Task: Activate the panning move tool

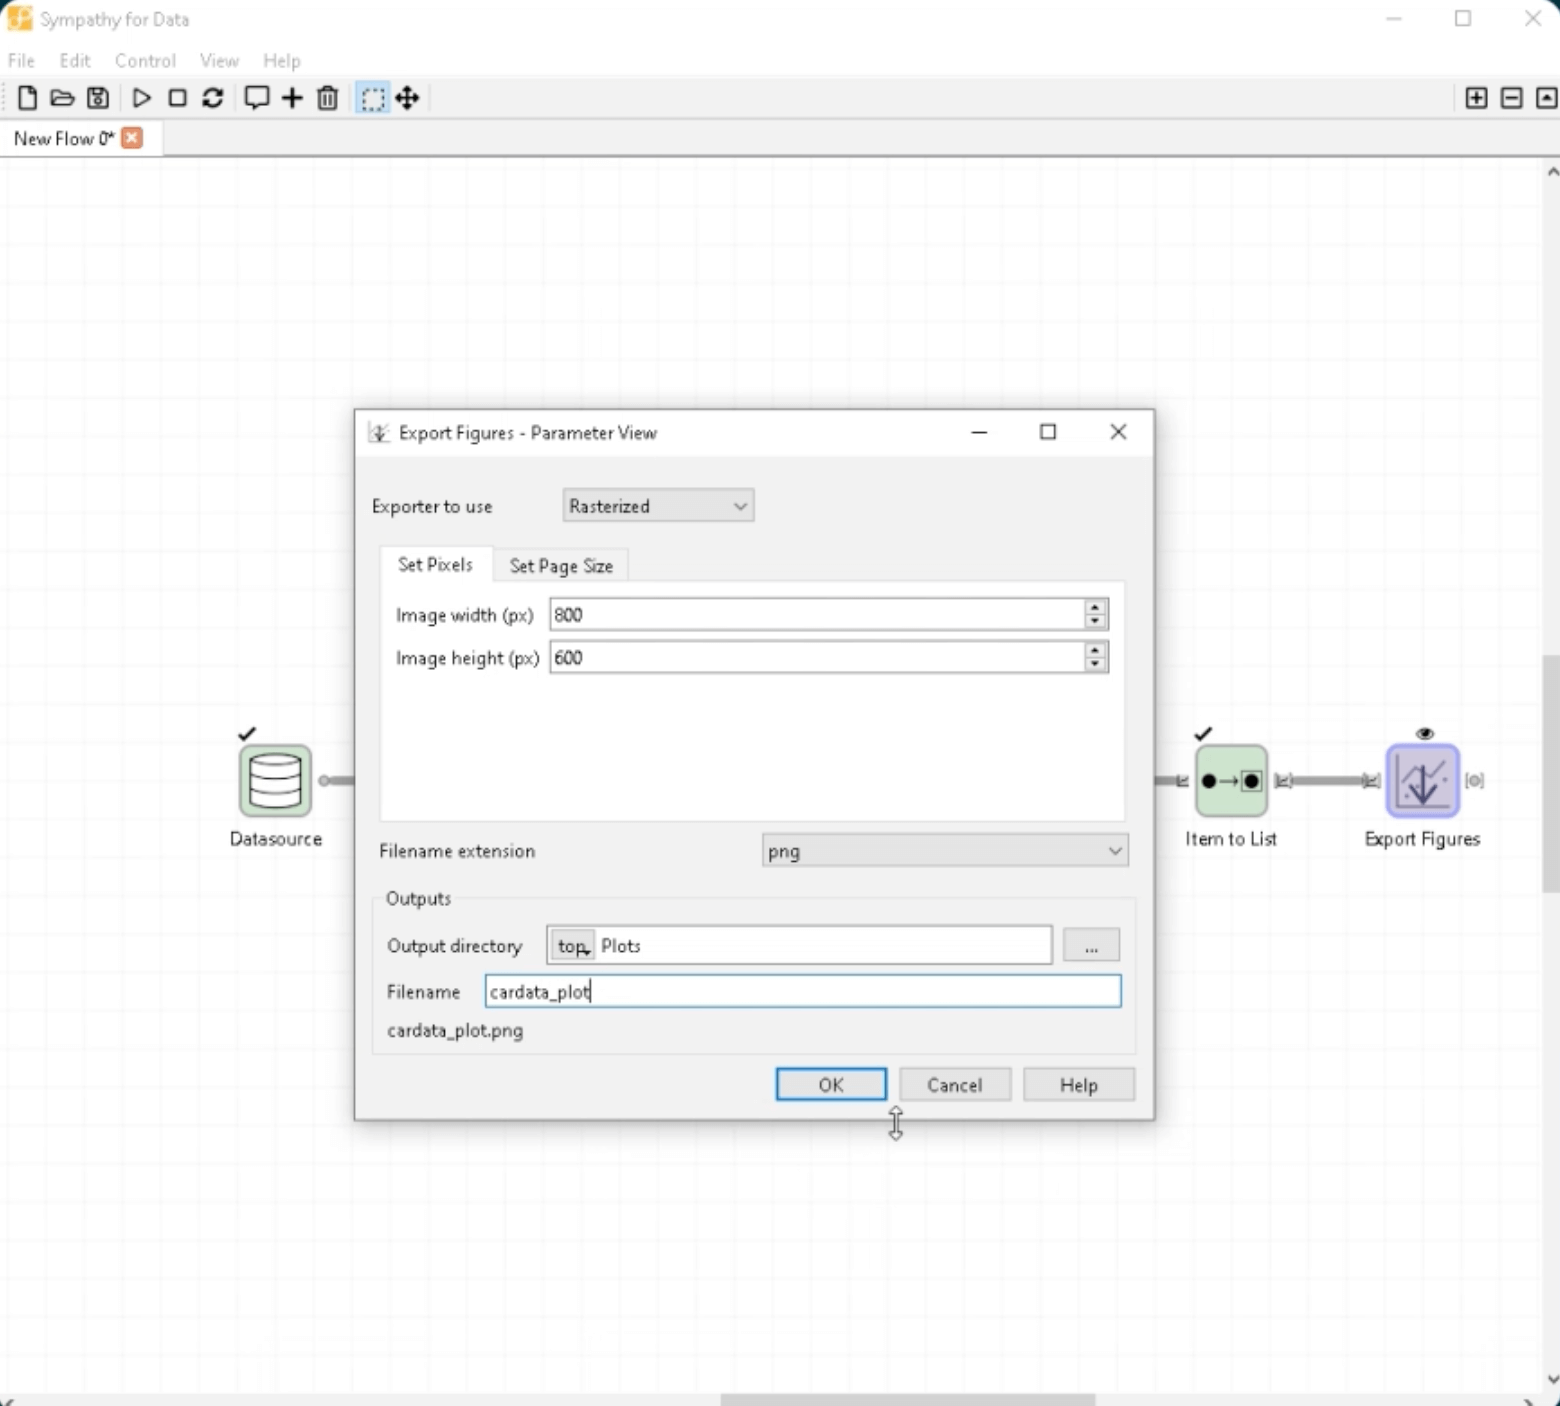Action: coord(407,98)
